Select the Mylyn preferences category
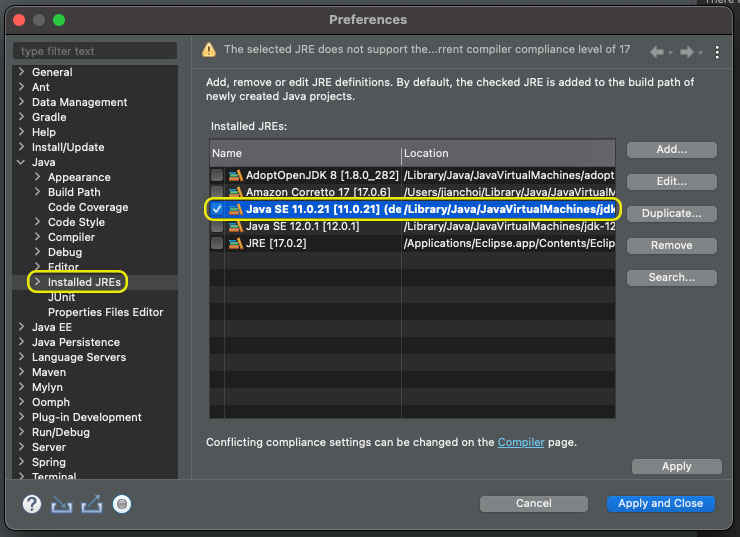Viewport: 740px width, 537px height. [x=47, y=387]
